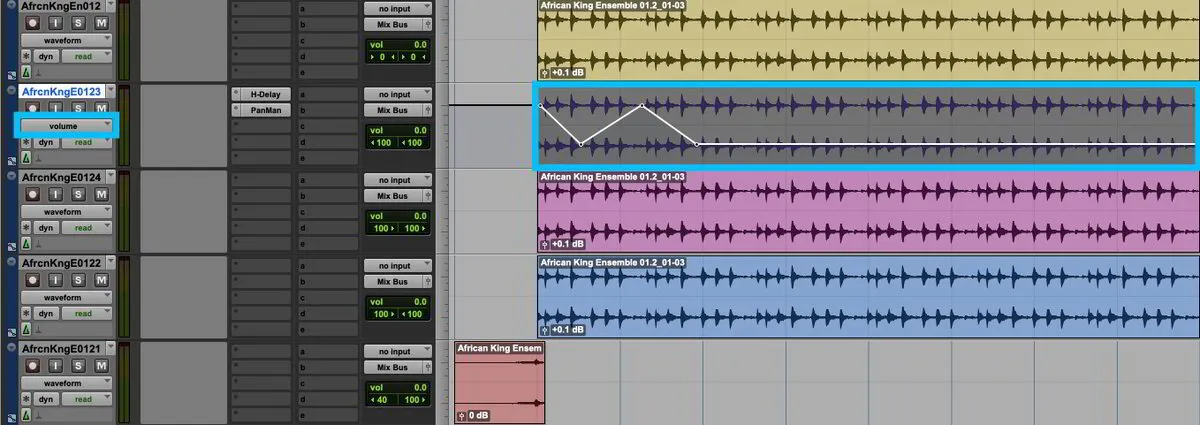Viewport: 1200px width, 425px height.
Task: Open the PanMan insert plugin
Action: (265, 110)
